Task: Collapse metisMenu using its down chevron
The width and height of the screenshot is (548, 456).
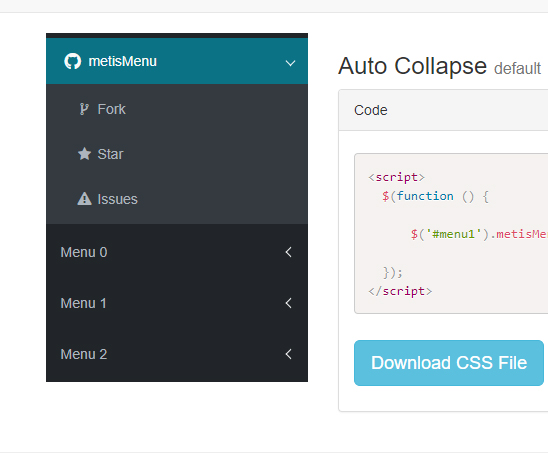Action: coord(290,63)
